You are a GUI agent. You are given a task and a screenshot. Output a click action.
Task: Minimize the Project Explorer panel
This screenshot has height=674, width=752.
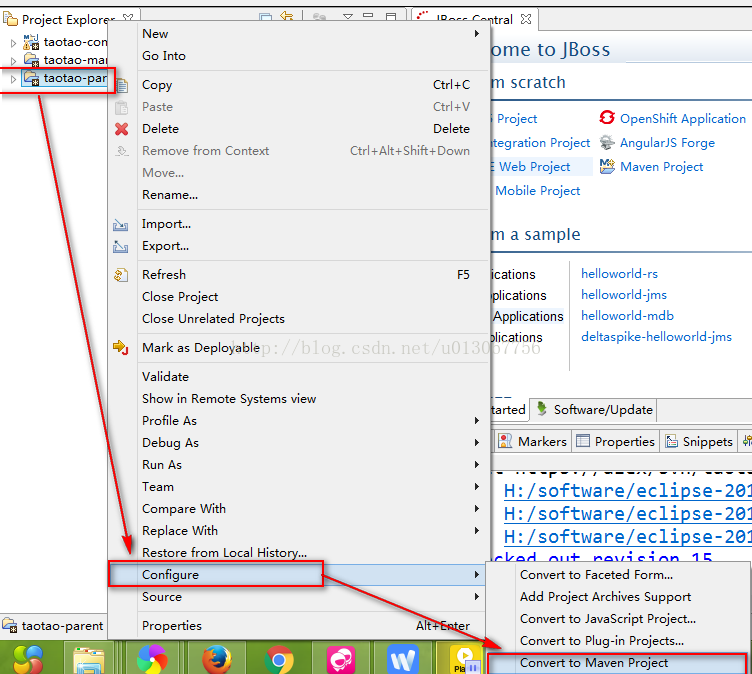point(368,16)
